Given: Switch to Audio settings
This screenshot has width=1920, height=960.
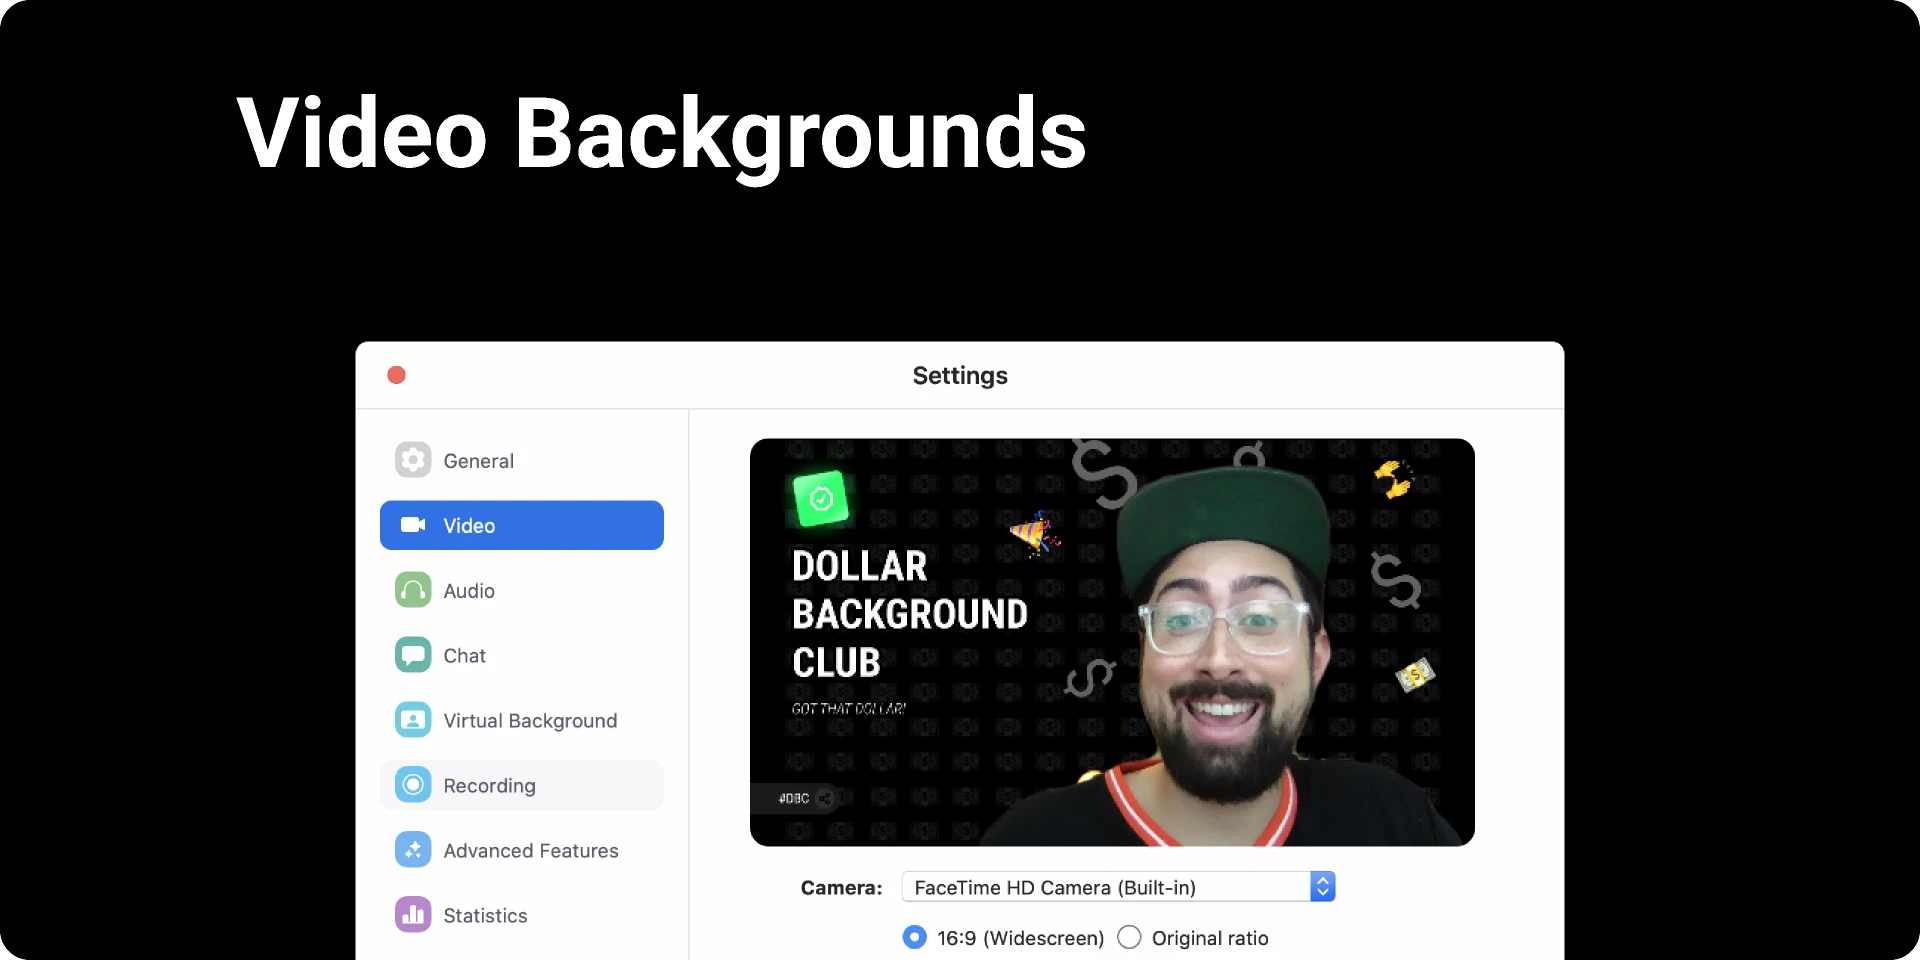Looking at the screenshot, I should coord(522,590).
